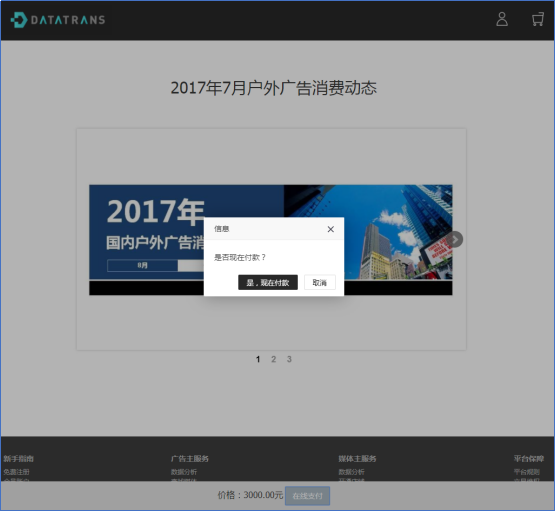Click the 广告主服务 footer heading

click(190, 459)
